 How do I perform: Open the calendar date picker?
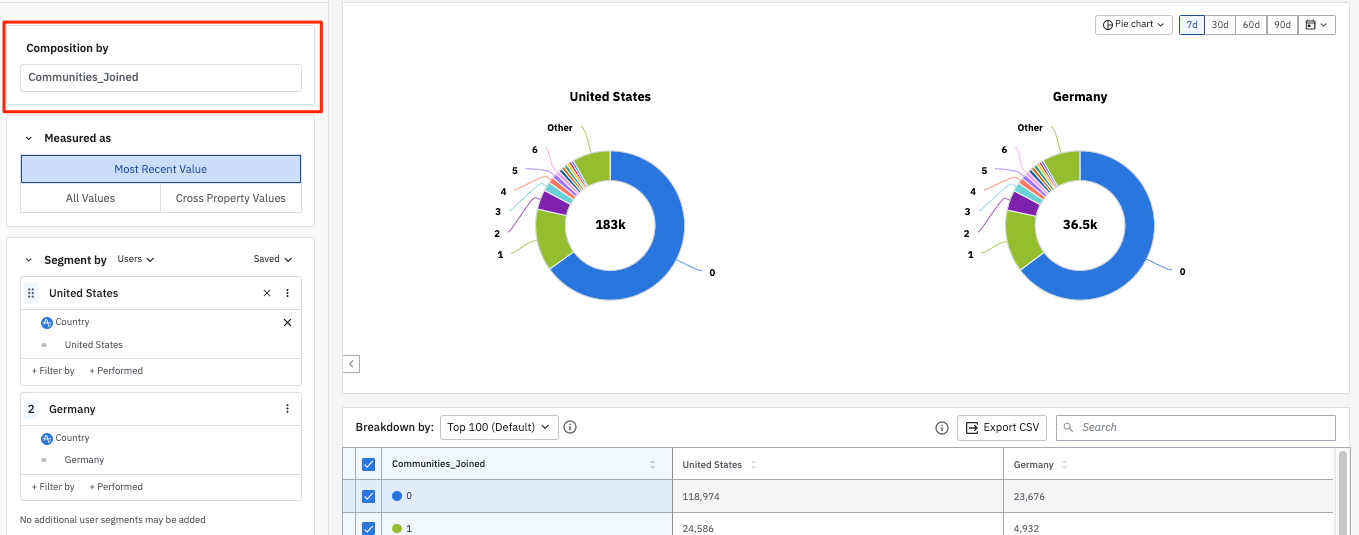(x=1316, y=25)
